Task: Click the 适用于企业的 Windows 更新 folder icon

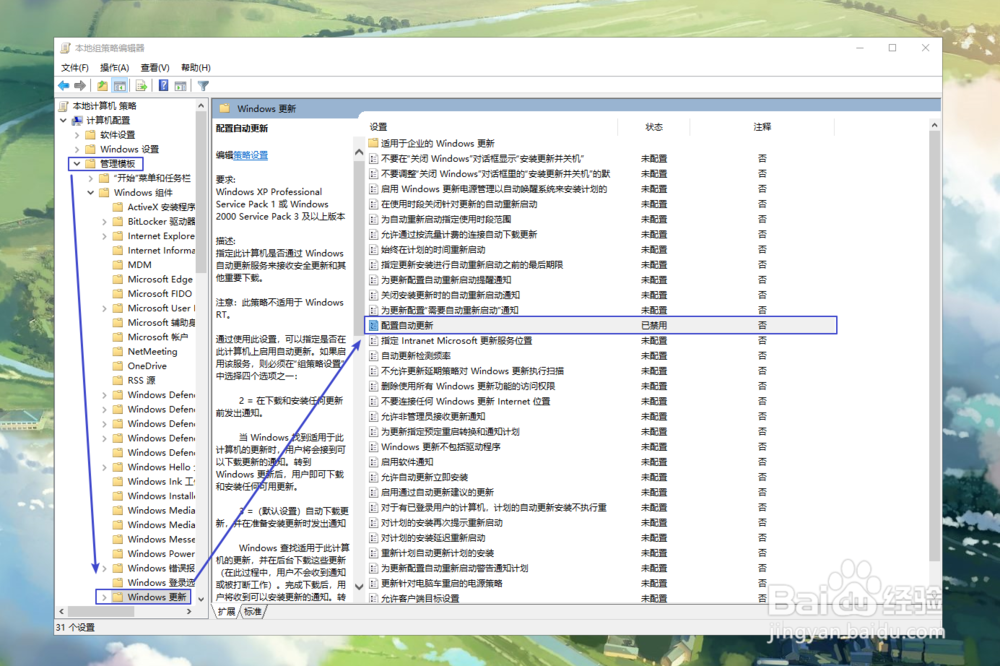Action: 374,143
